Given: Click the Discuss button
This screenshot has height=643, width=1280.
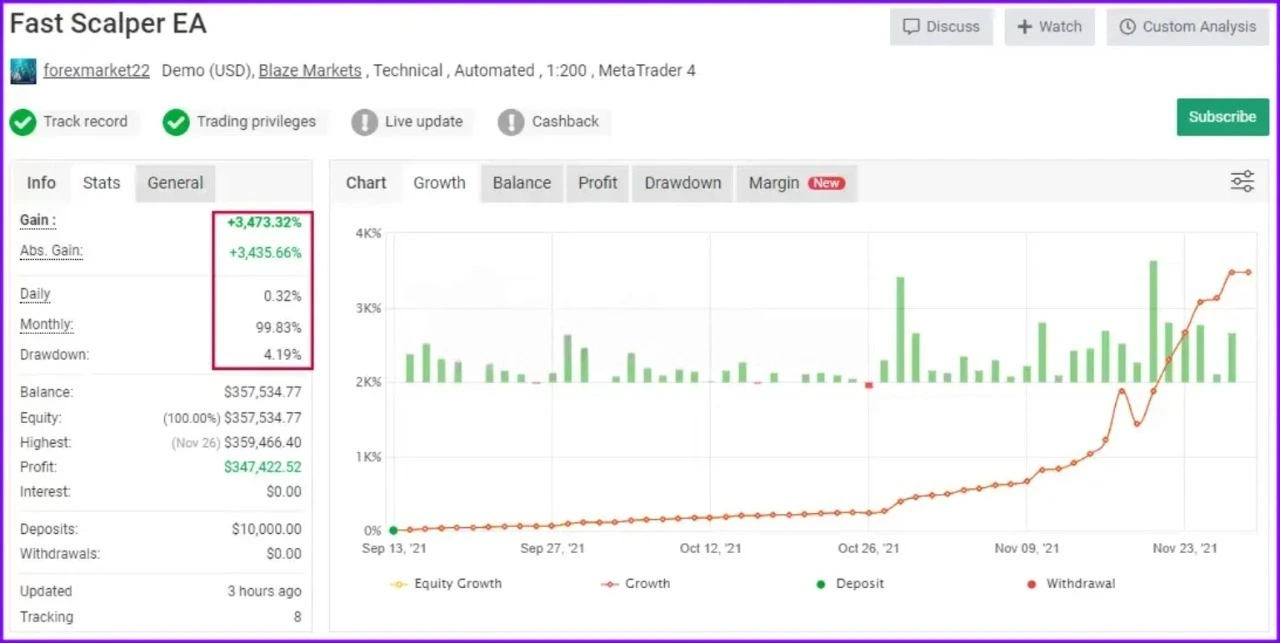Looking at the screenshot, I should coord(941,27).
